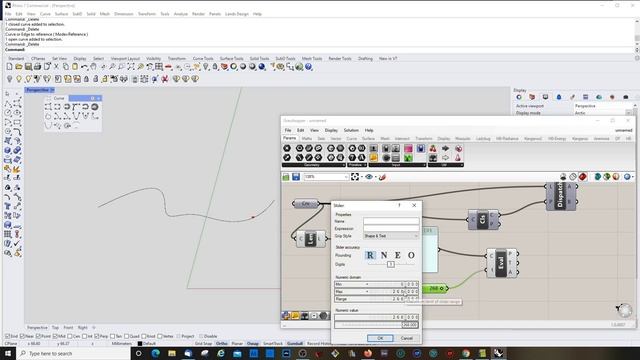Switch to the Maths tab in Grasshopper
Image resolution: width=640 pixels, height=360 pixels.
coord(307,139)
